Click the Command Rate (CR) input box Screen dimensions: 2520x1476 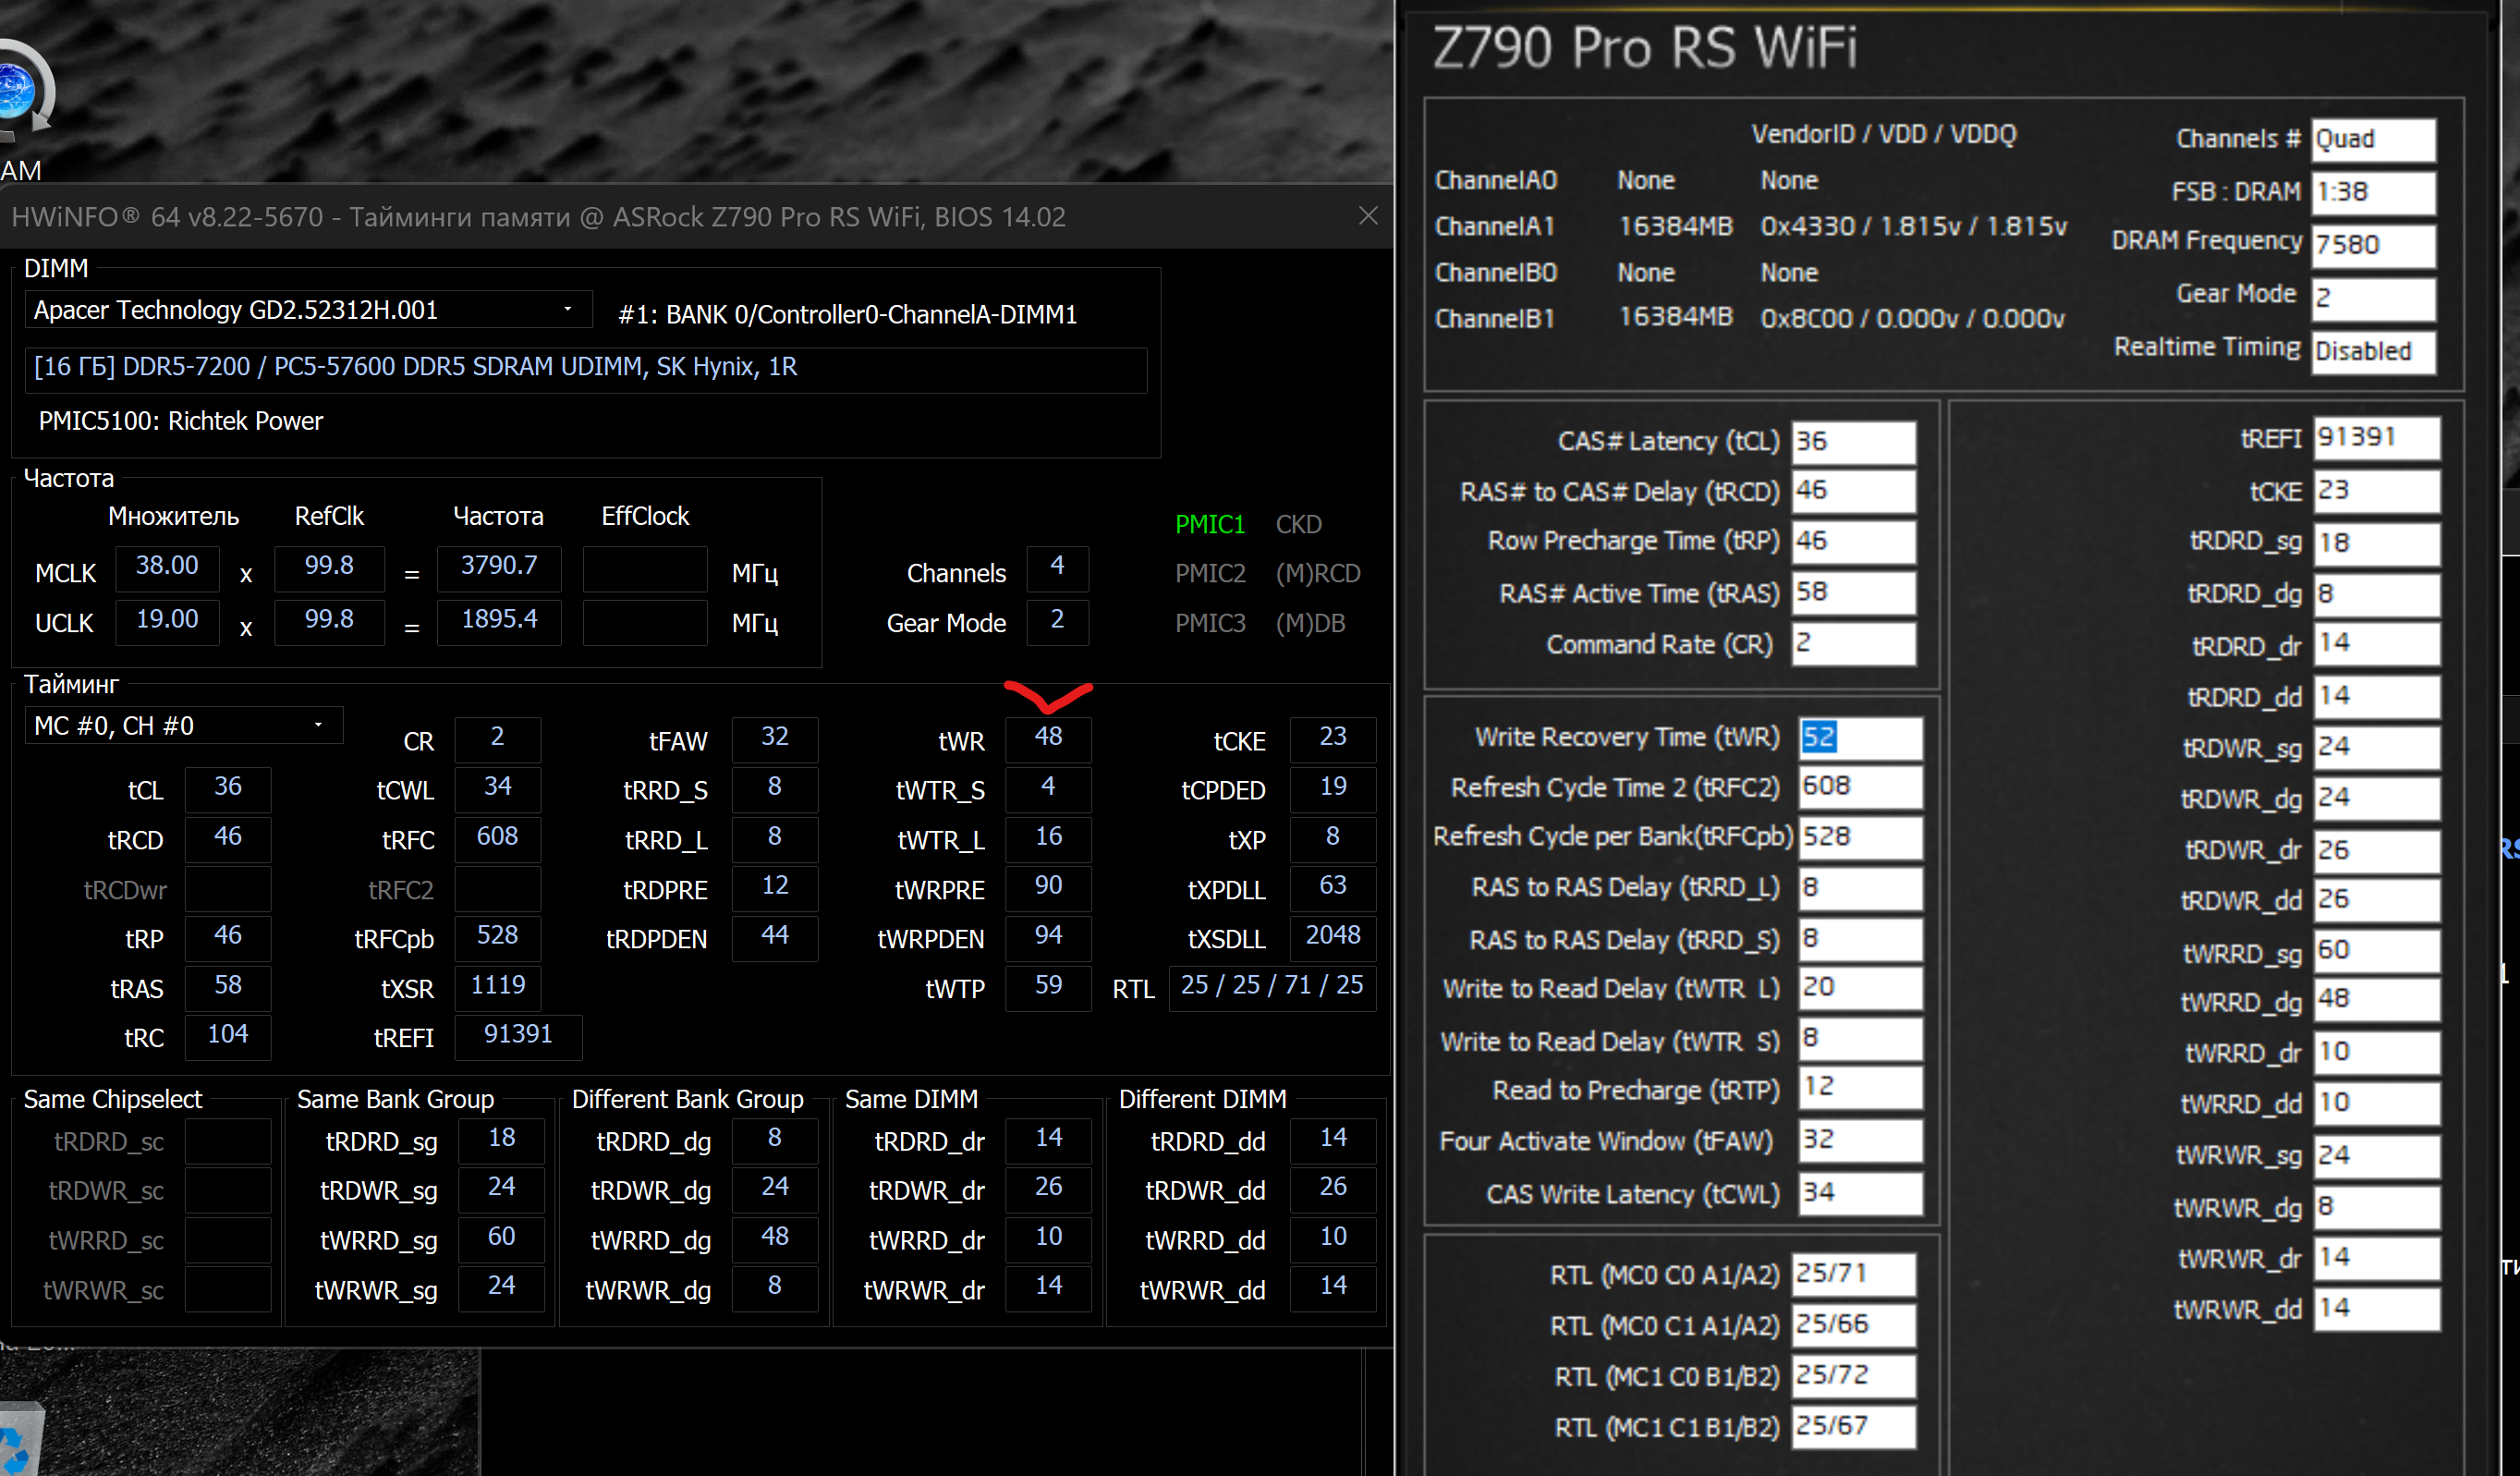[1853, 643]
